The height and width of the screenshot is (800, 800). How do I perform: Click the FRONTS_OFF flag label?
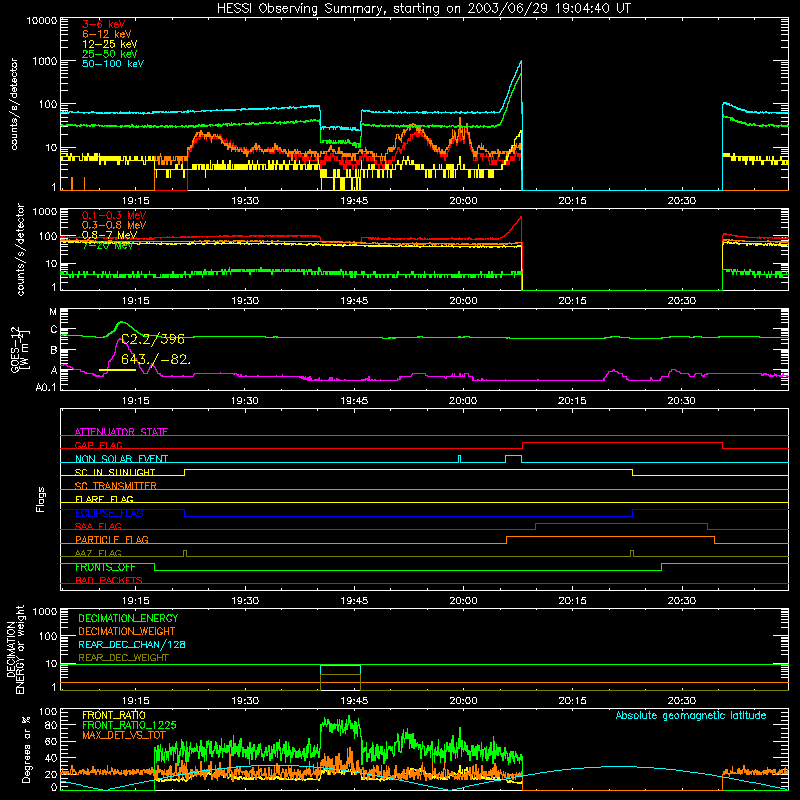[105, 567]
